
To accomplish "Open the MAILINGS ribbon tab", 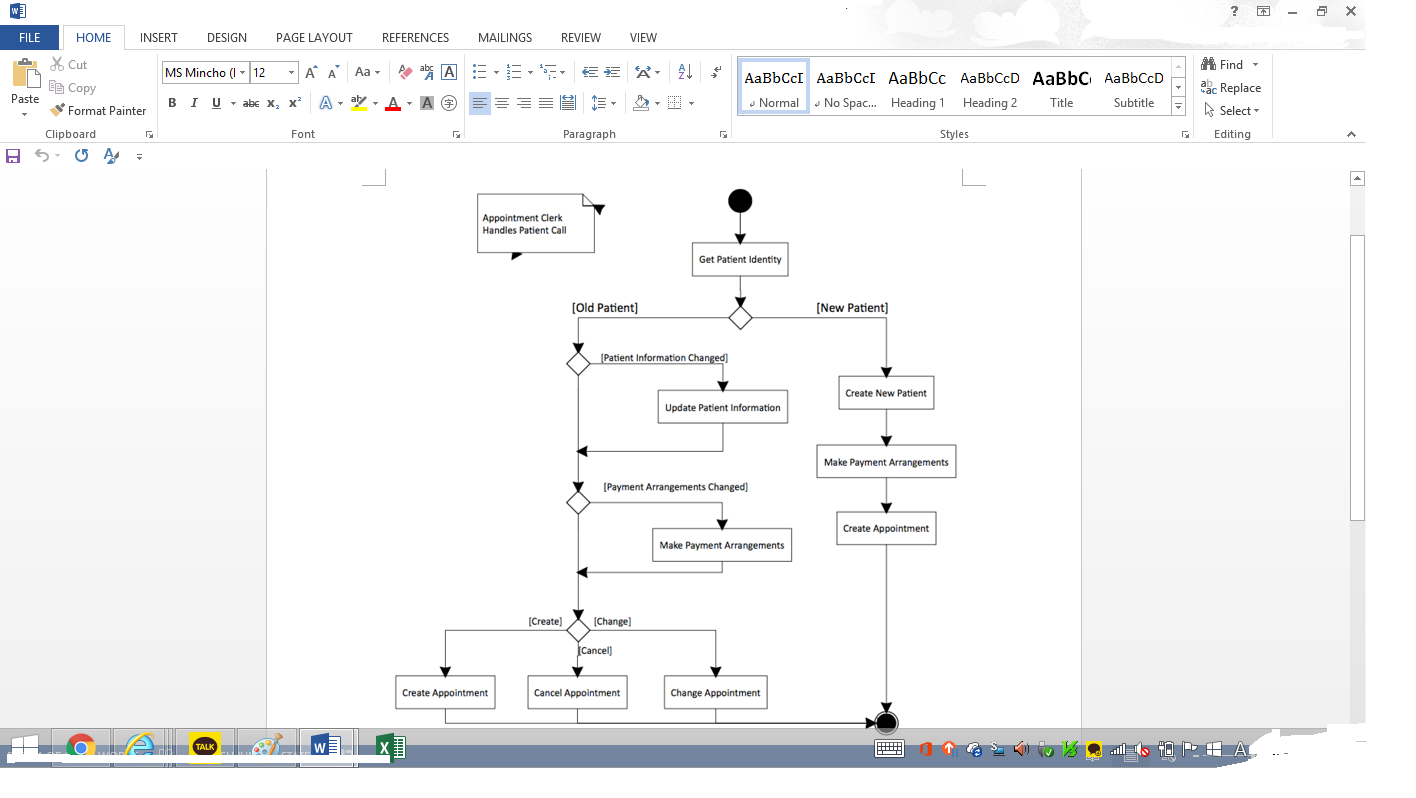I will (x=504, y=37).
